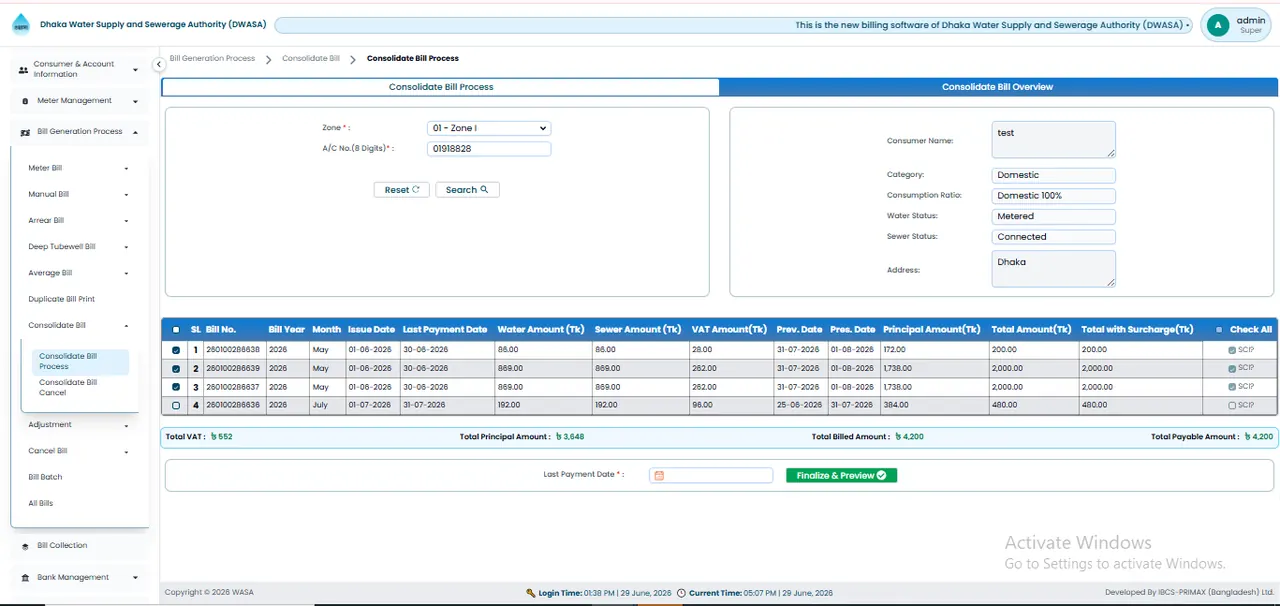Screen dimensions: 1280x606
Task: Click the DWASA water drop logo
Action: (21, 24)
